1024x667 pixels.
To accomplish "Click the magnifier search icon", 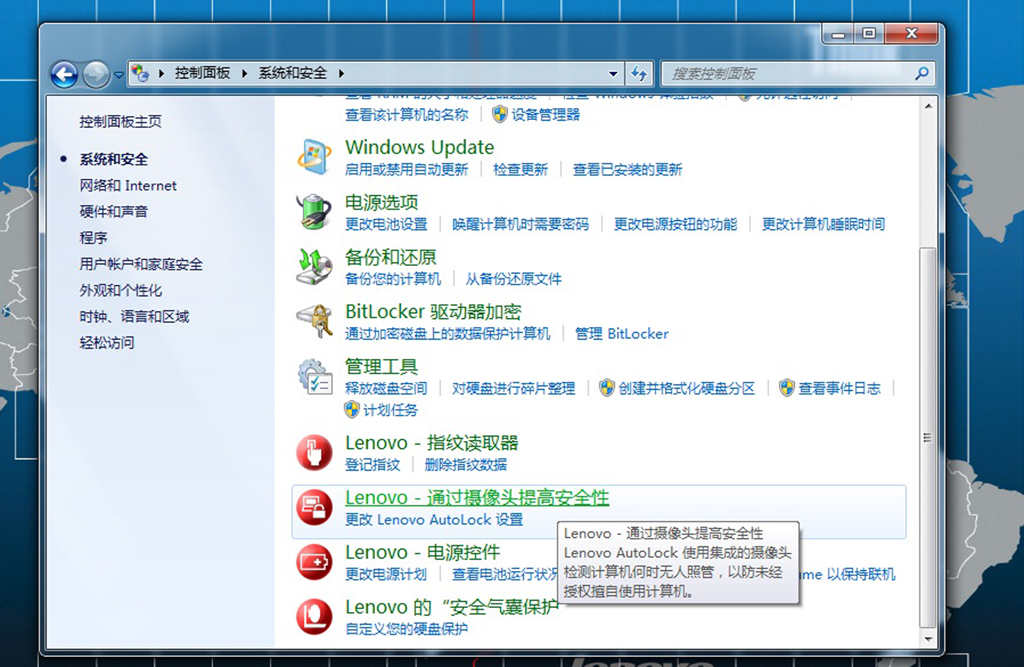I will click(921, 74).
